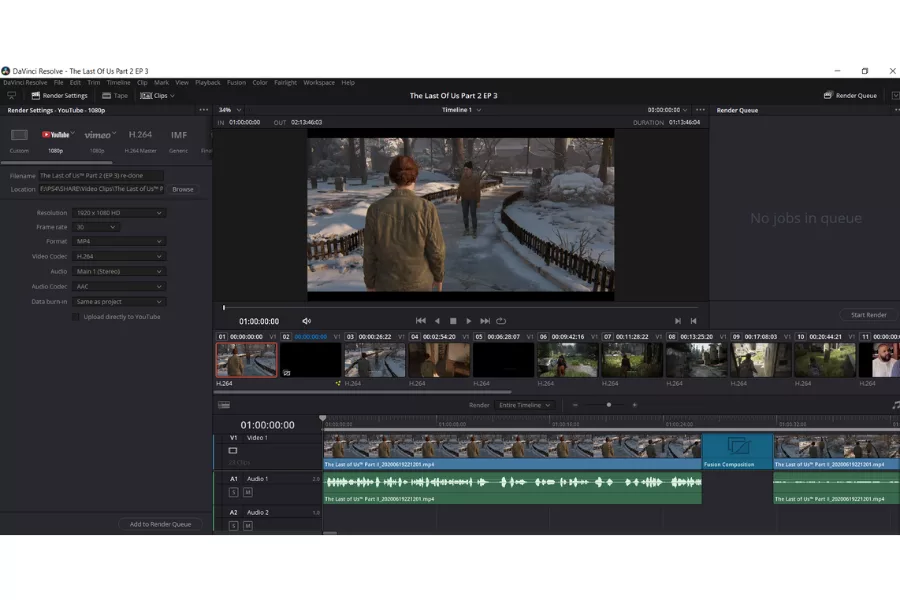Viewport: 900px width, 600px height.
Task: Open the viewer zoom 34% dropdown
Action: click(230, 110)
